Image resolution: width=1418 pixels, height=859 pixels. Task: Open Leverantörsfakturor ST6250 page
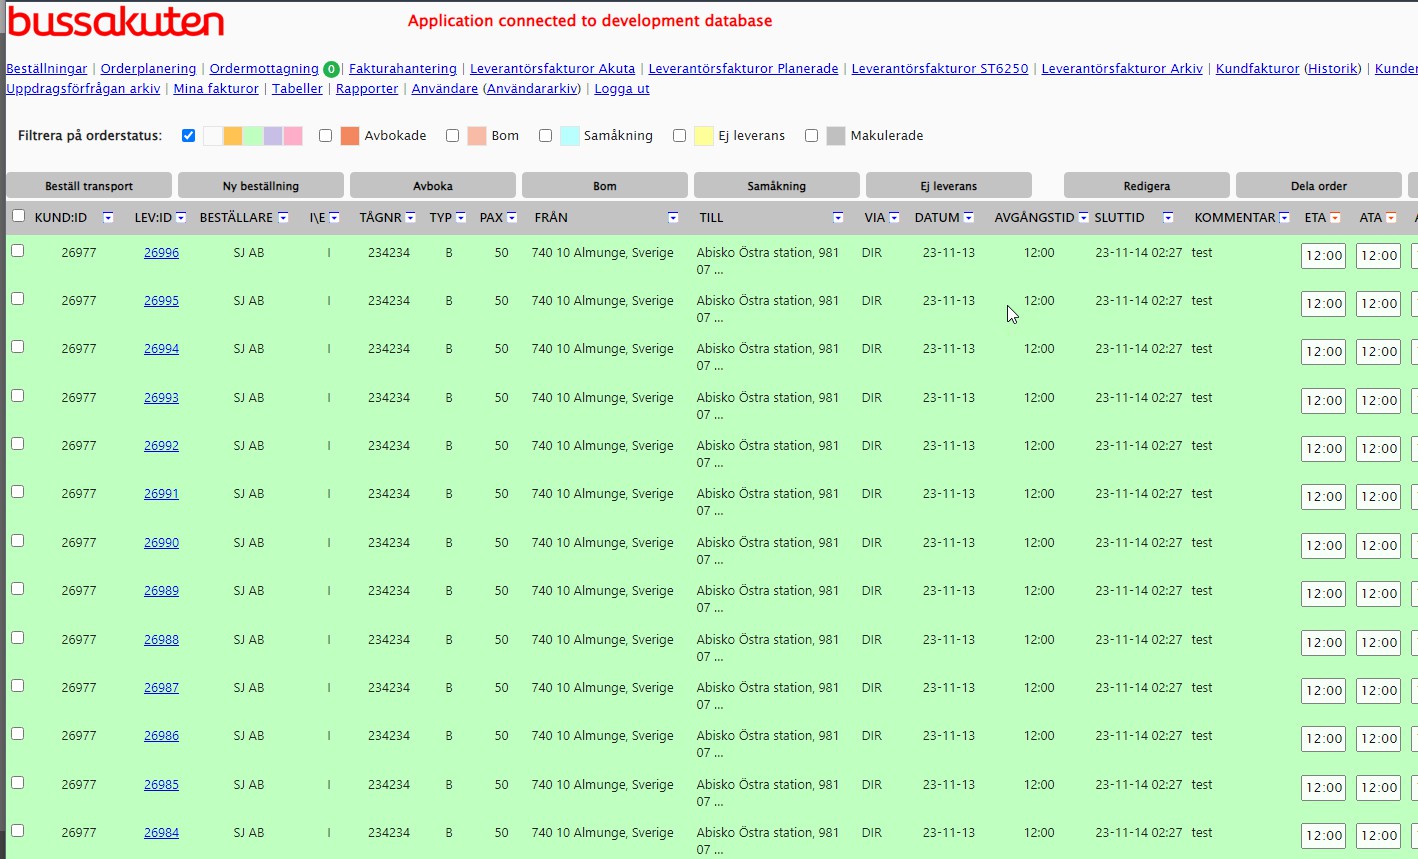click(940, 69)
